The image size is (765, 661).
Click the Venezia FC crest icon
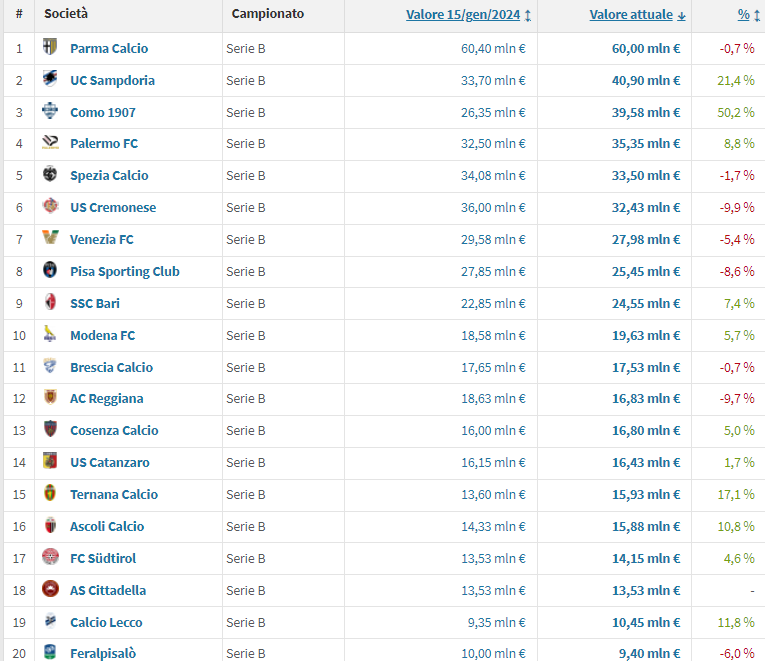[x=50, y=239]
